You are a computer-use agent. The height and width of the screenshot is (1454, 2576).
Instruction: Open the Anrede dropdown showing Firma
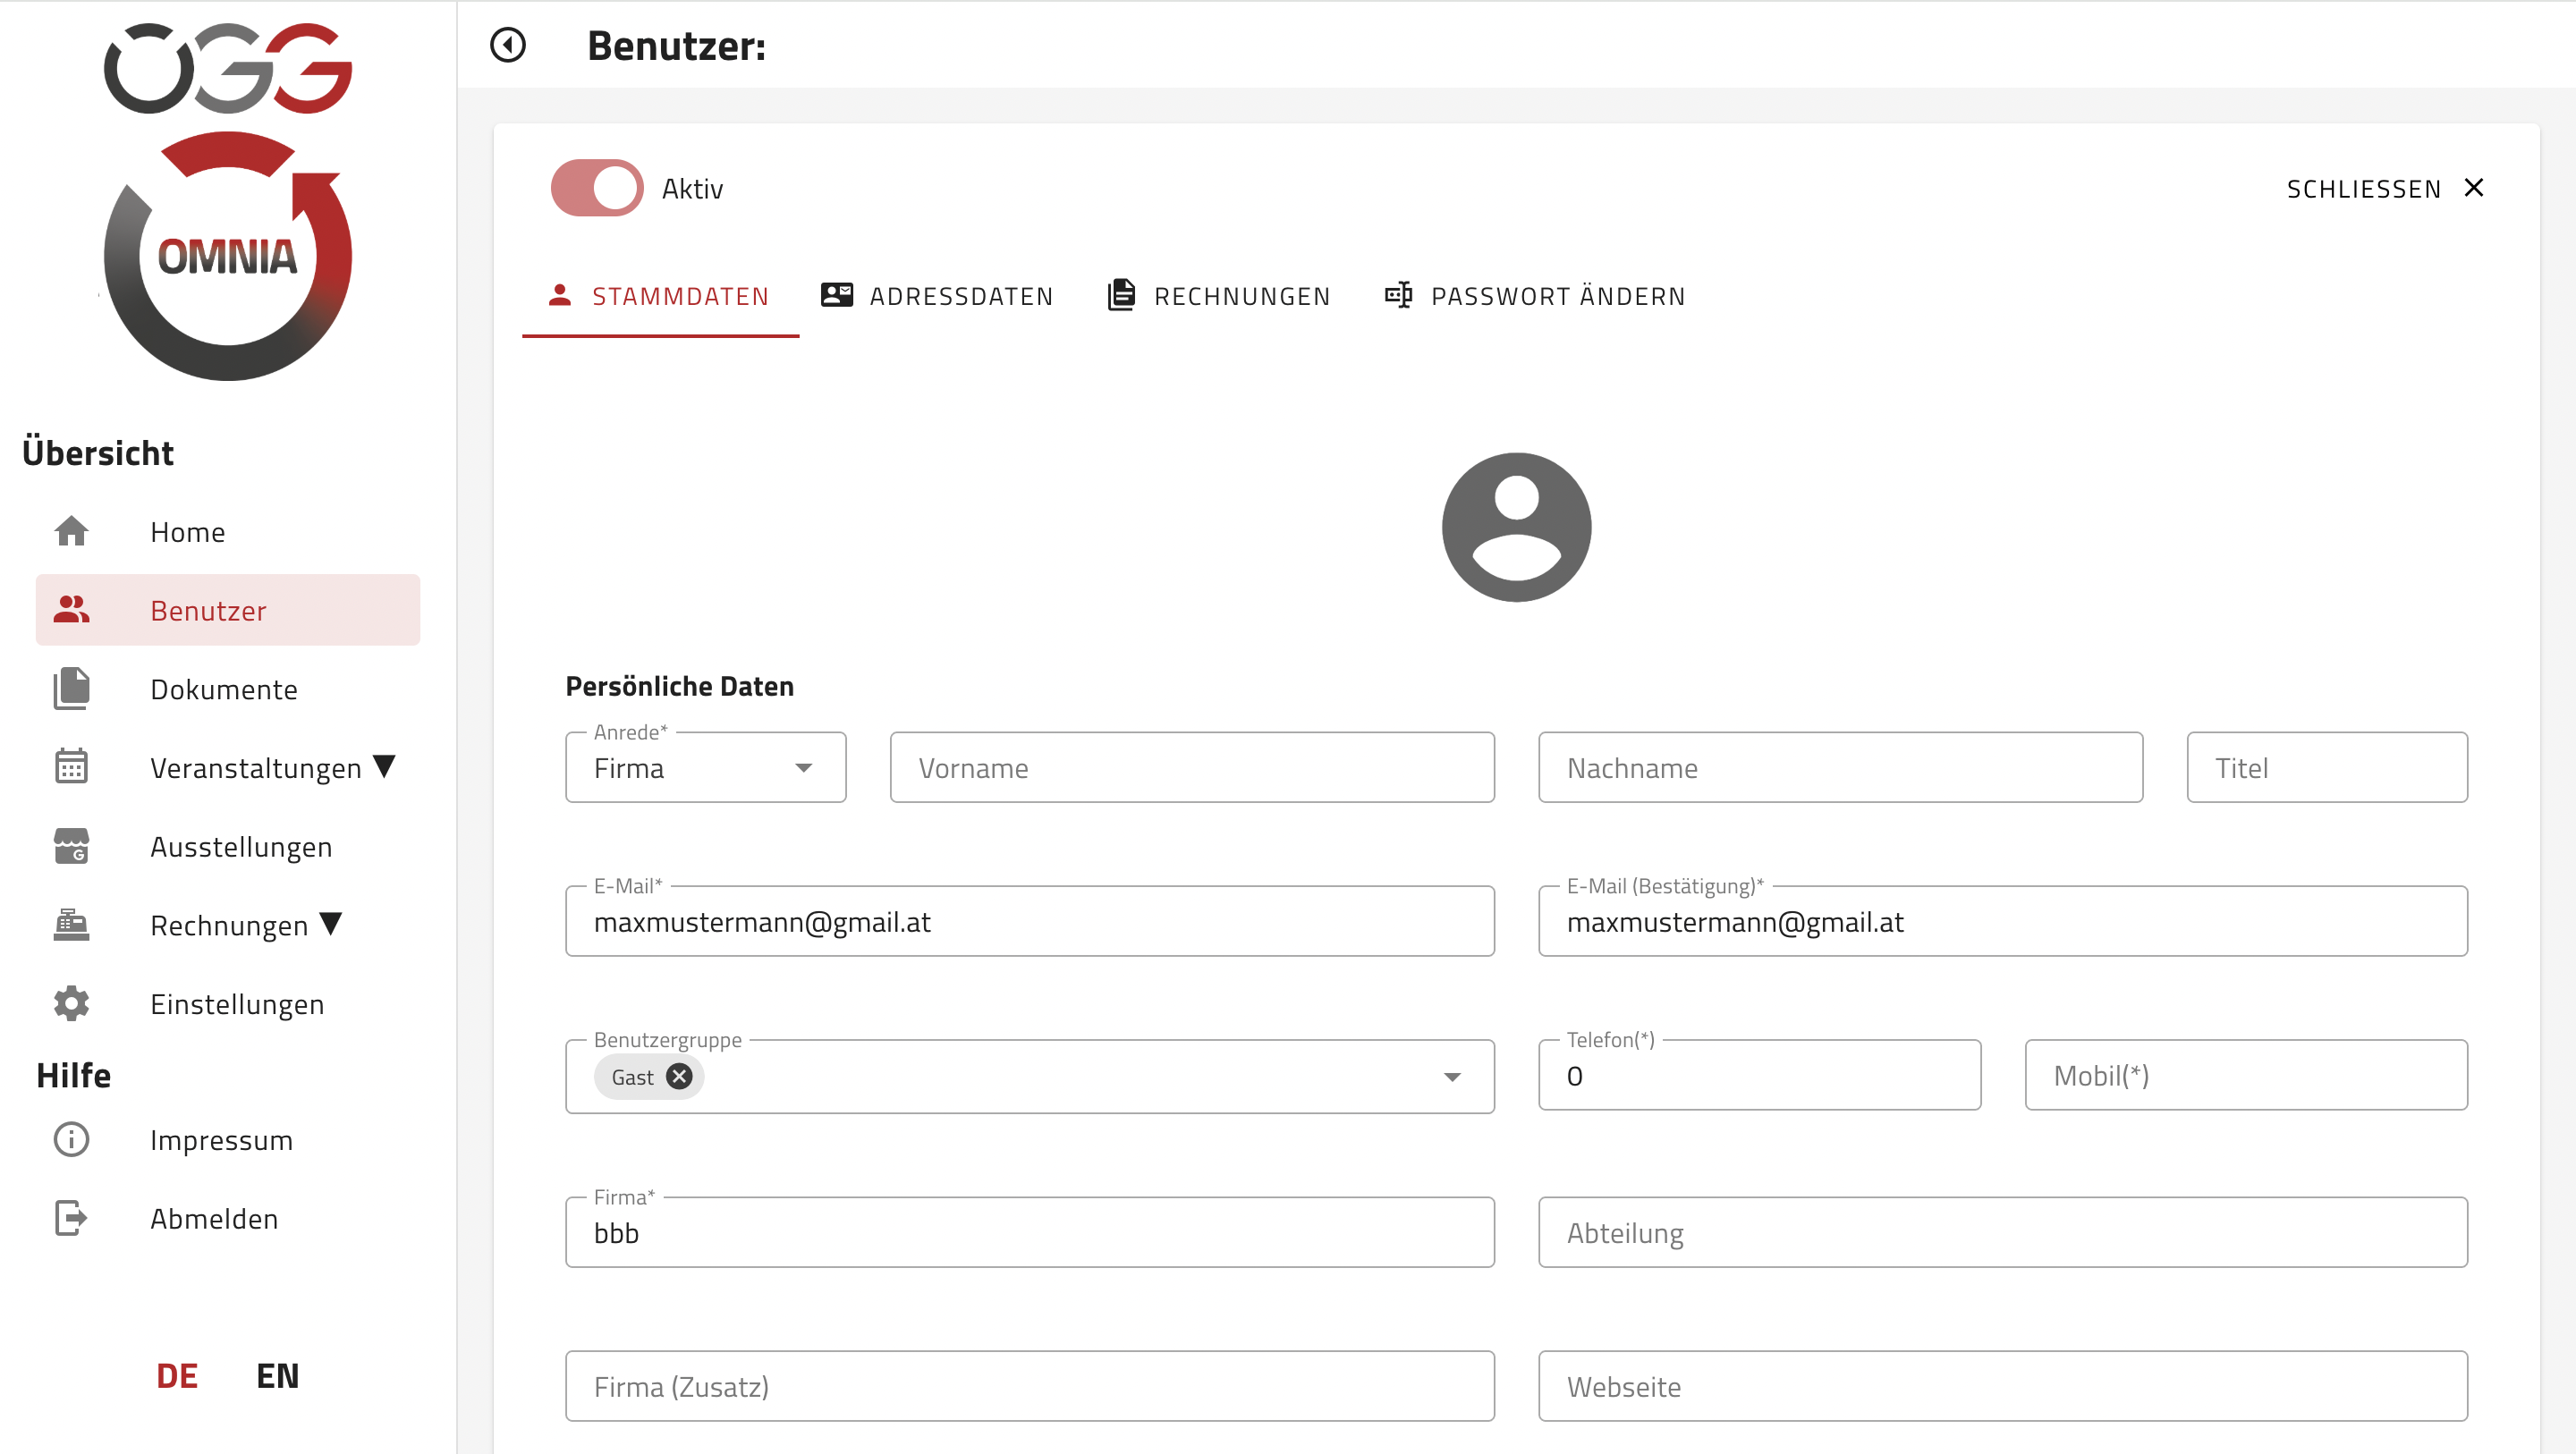705,767
